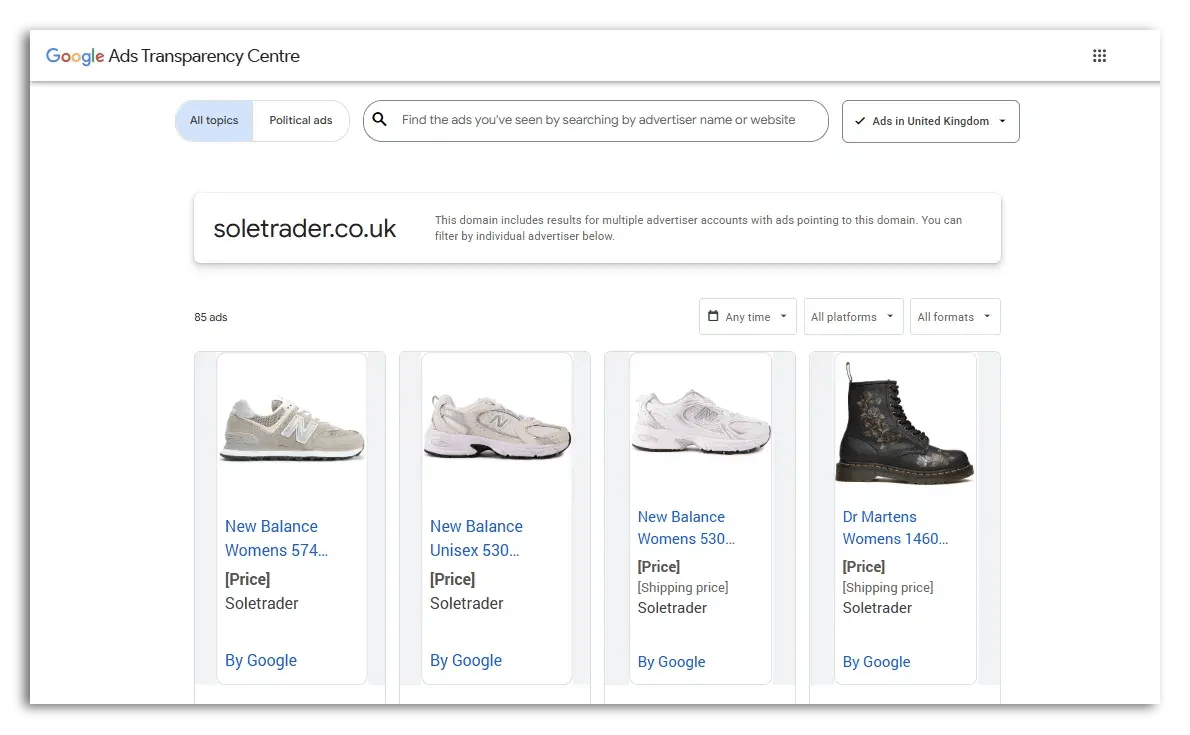1190x735 pixels.
Task: Open the Dr Martens Womens 1460 listing
Action: tap(894, 527)
